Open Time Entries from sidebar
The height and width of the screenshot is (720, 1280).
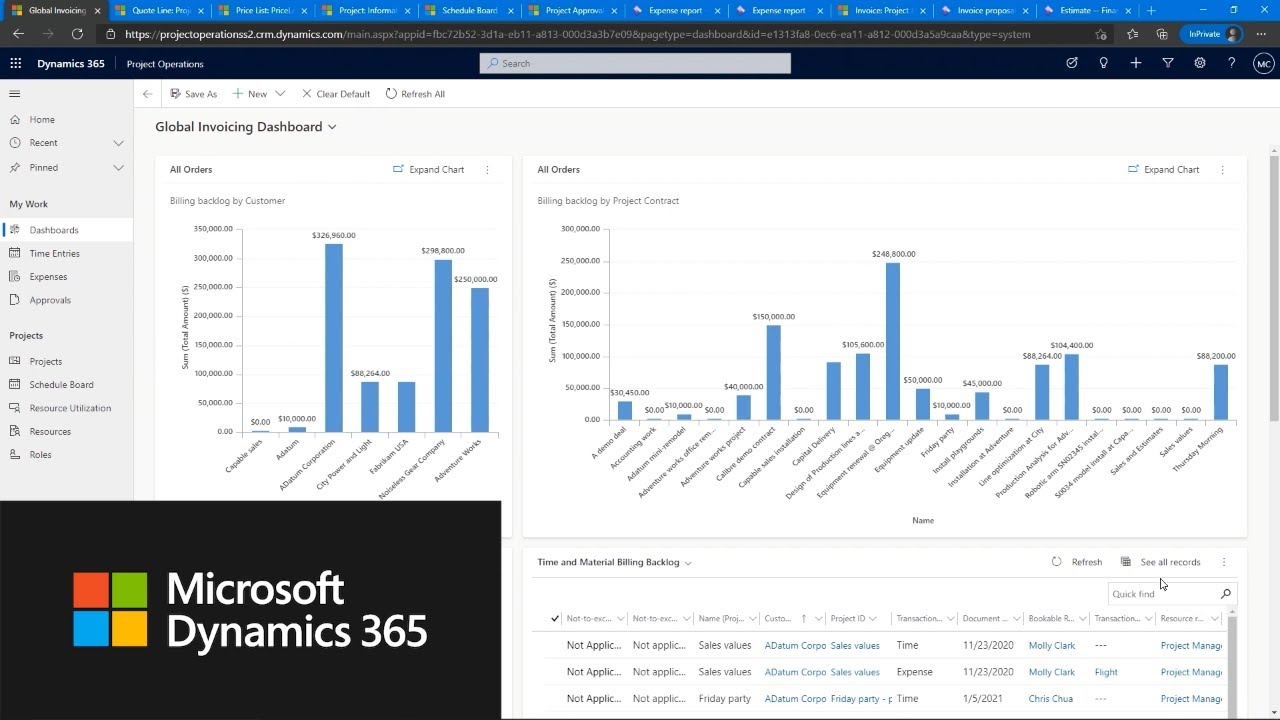(x=54, y=254)
